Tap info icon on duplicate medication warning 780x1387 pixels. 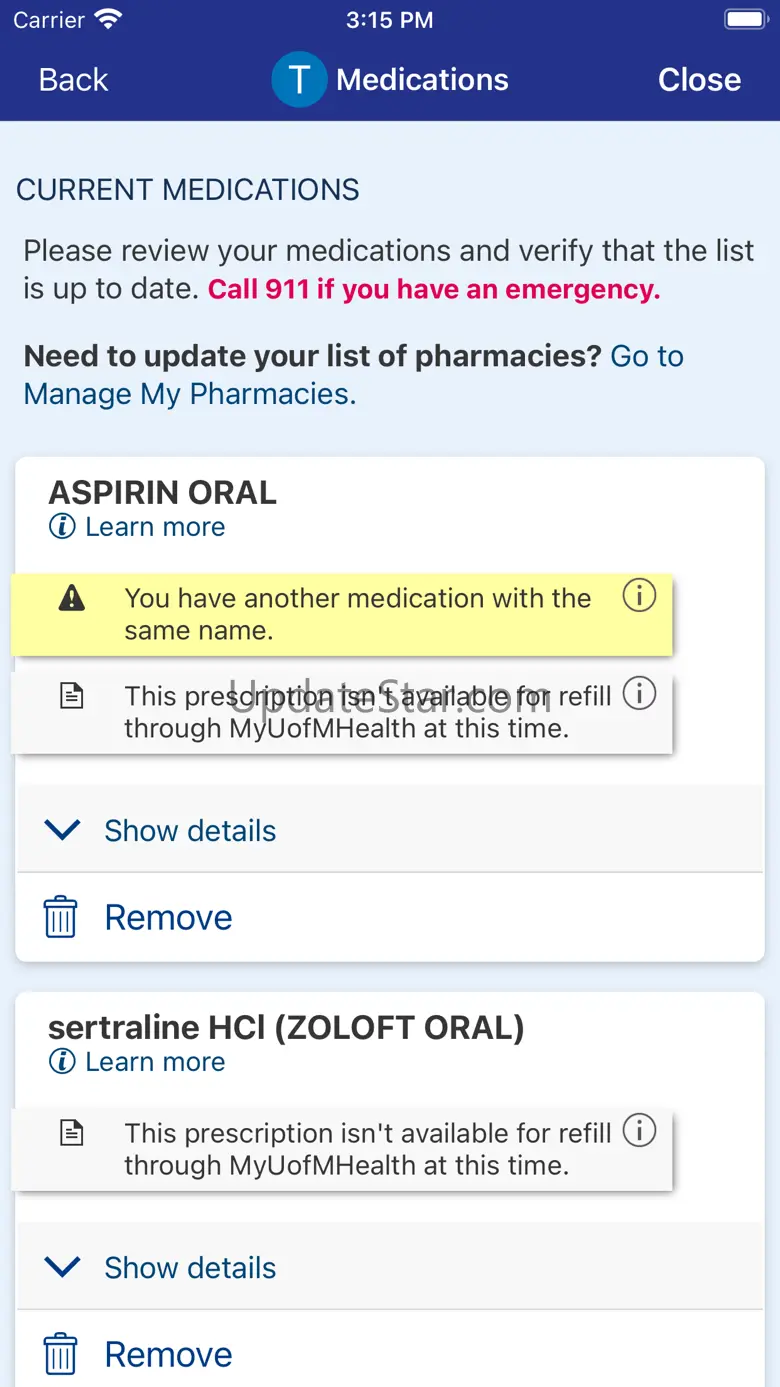pos(639,596)
